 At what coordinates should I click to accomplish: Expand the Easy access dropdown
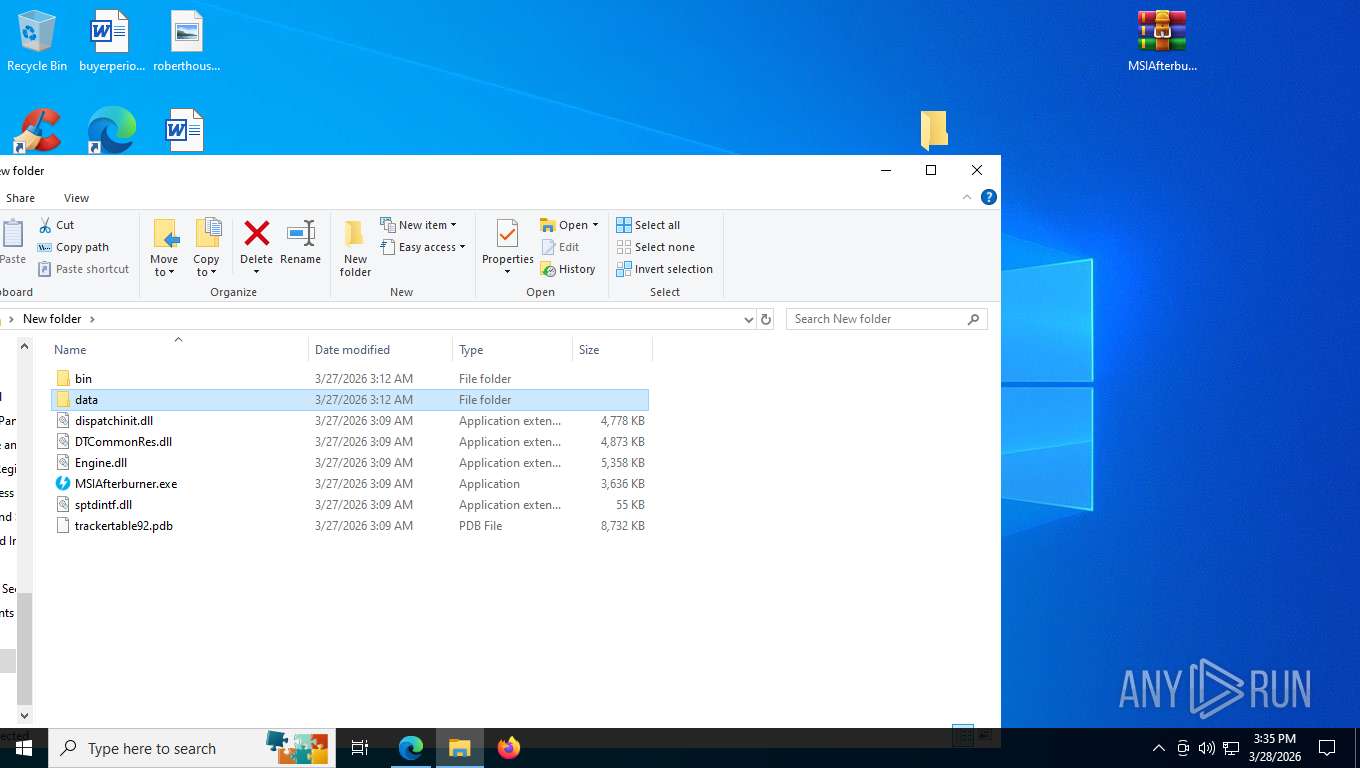point(423,247)
